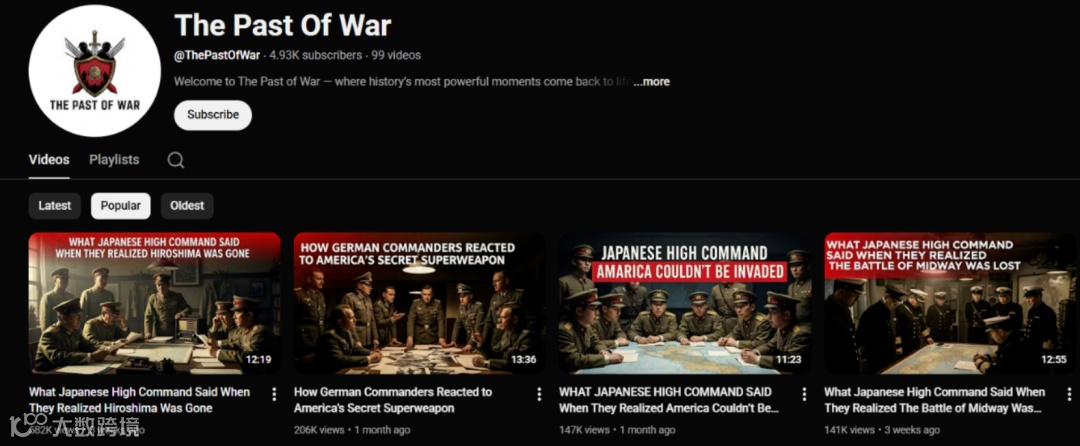
Task: Open Battle of Midway Was Lost thumbnail
Action: pyautogui.click(x=950, y=304)
